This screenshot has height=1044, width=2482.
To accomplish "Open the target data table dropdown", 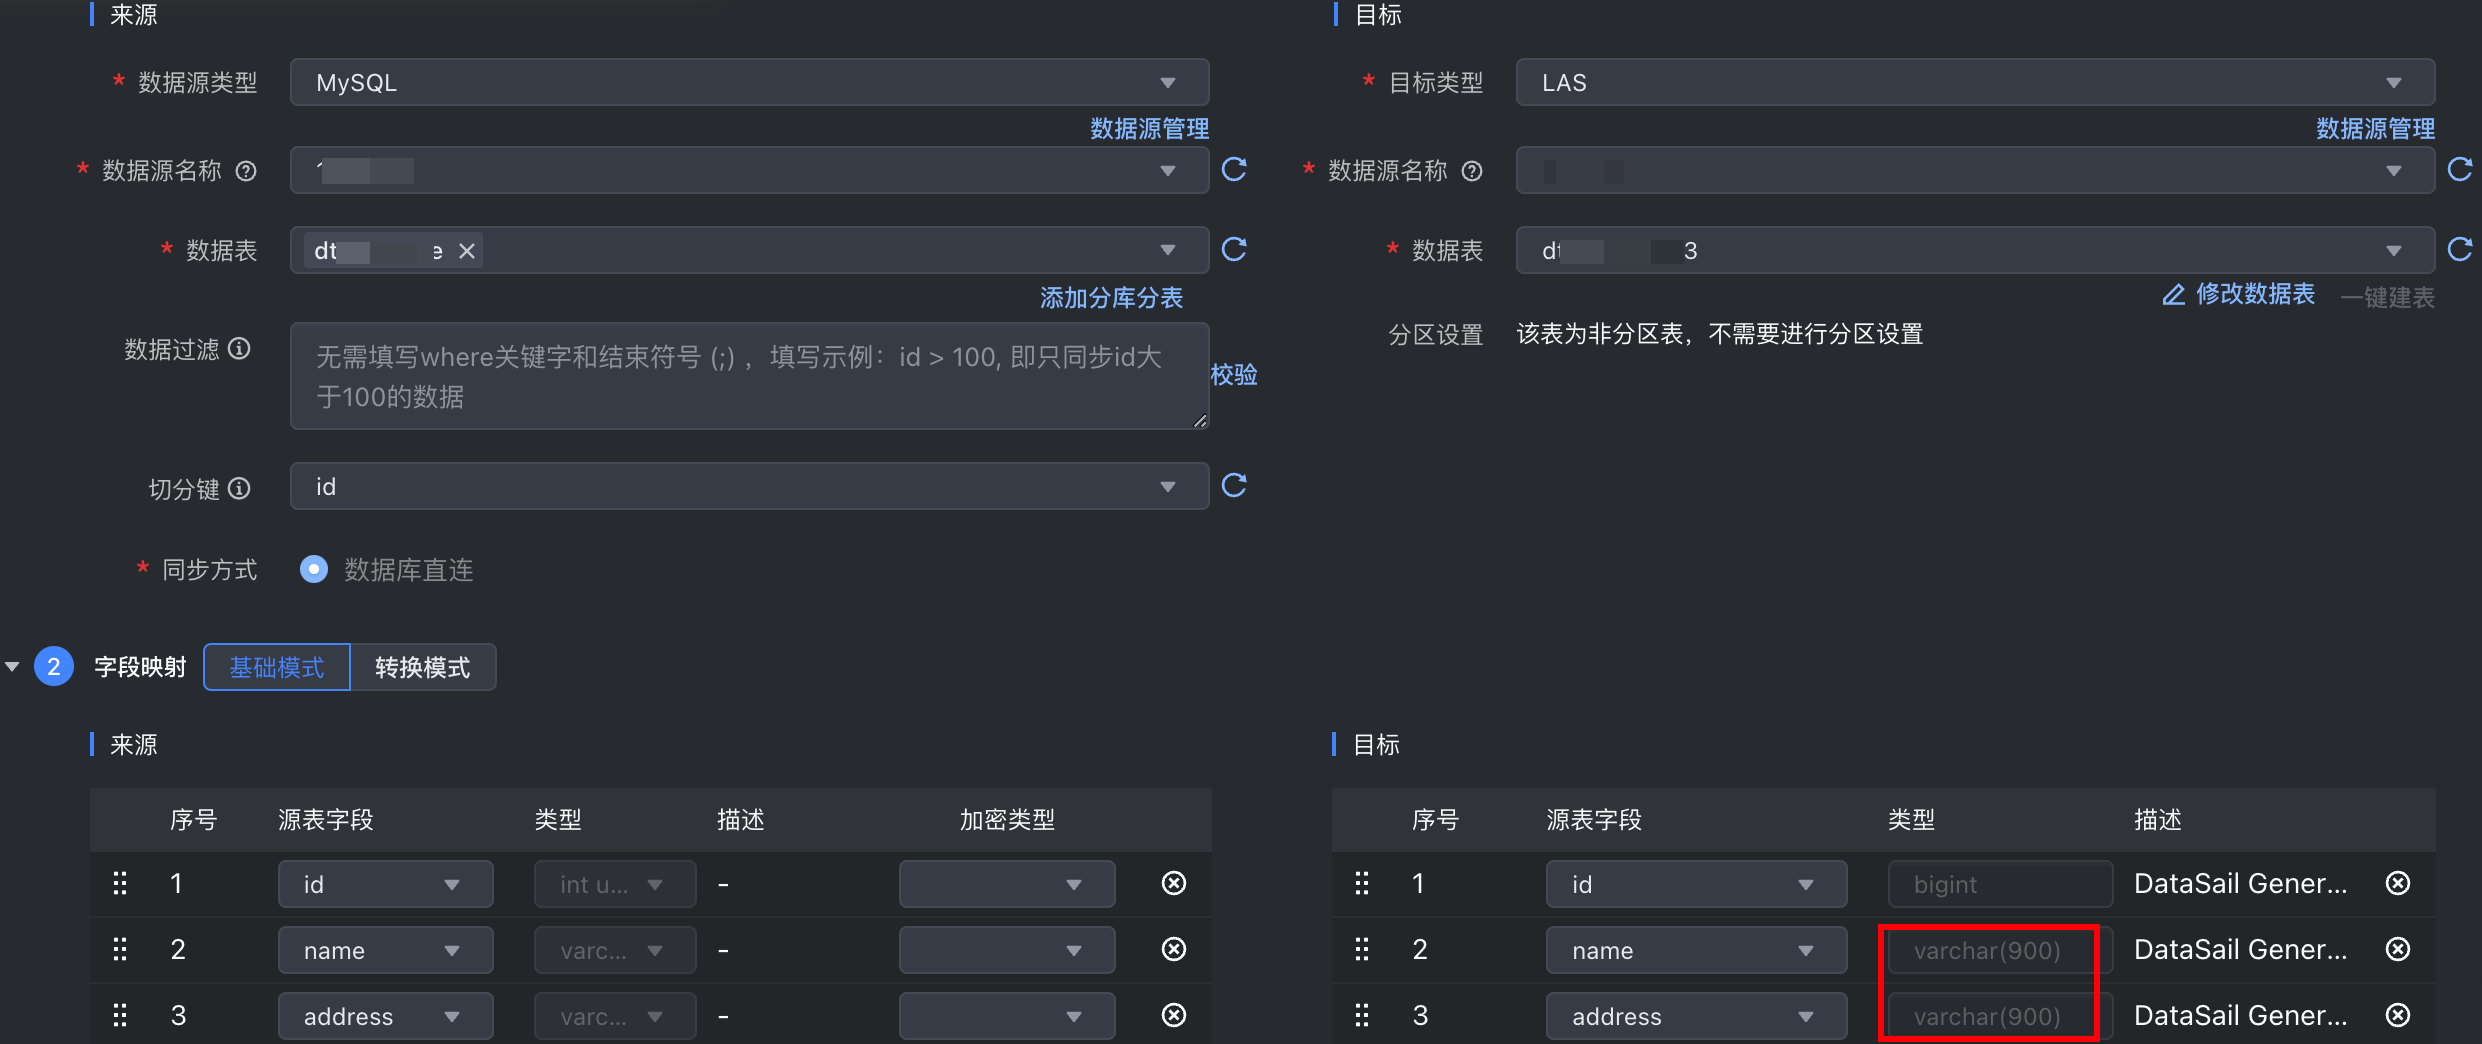I will (1975, 250).
